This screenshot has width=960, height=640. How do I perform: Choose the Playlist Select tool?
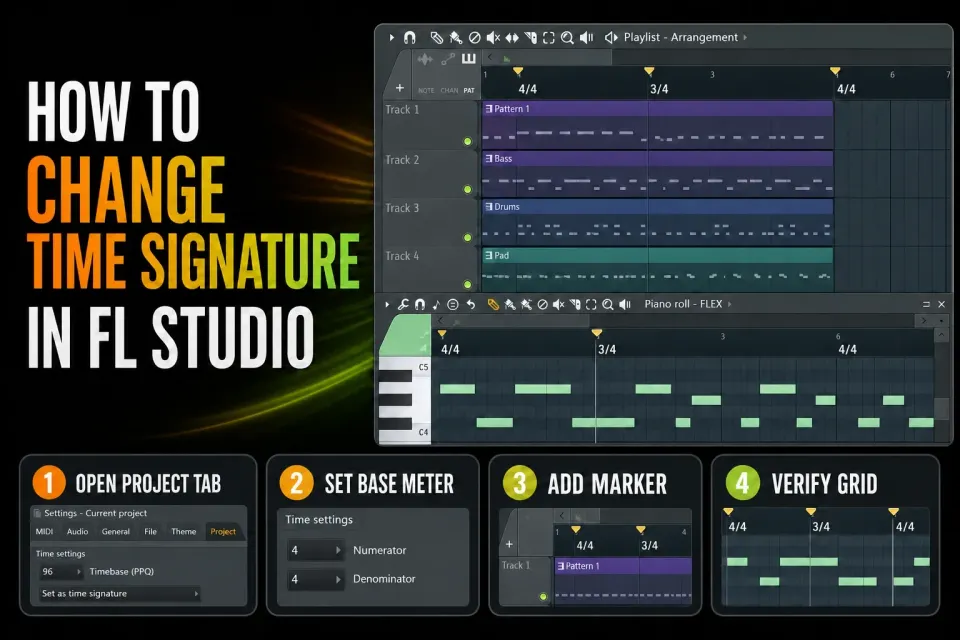click(x=549, y=37)
